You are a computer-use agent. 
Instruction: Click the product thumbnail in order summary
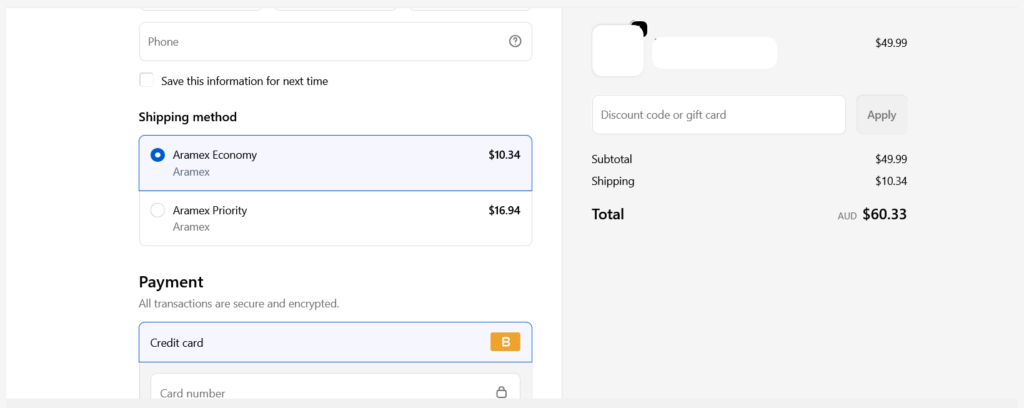coord(617,51)
